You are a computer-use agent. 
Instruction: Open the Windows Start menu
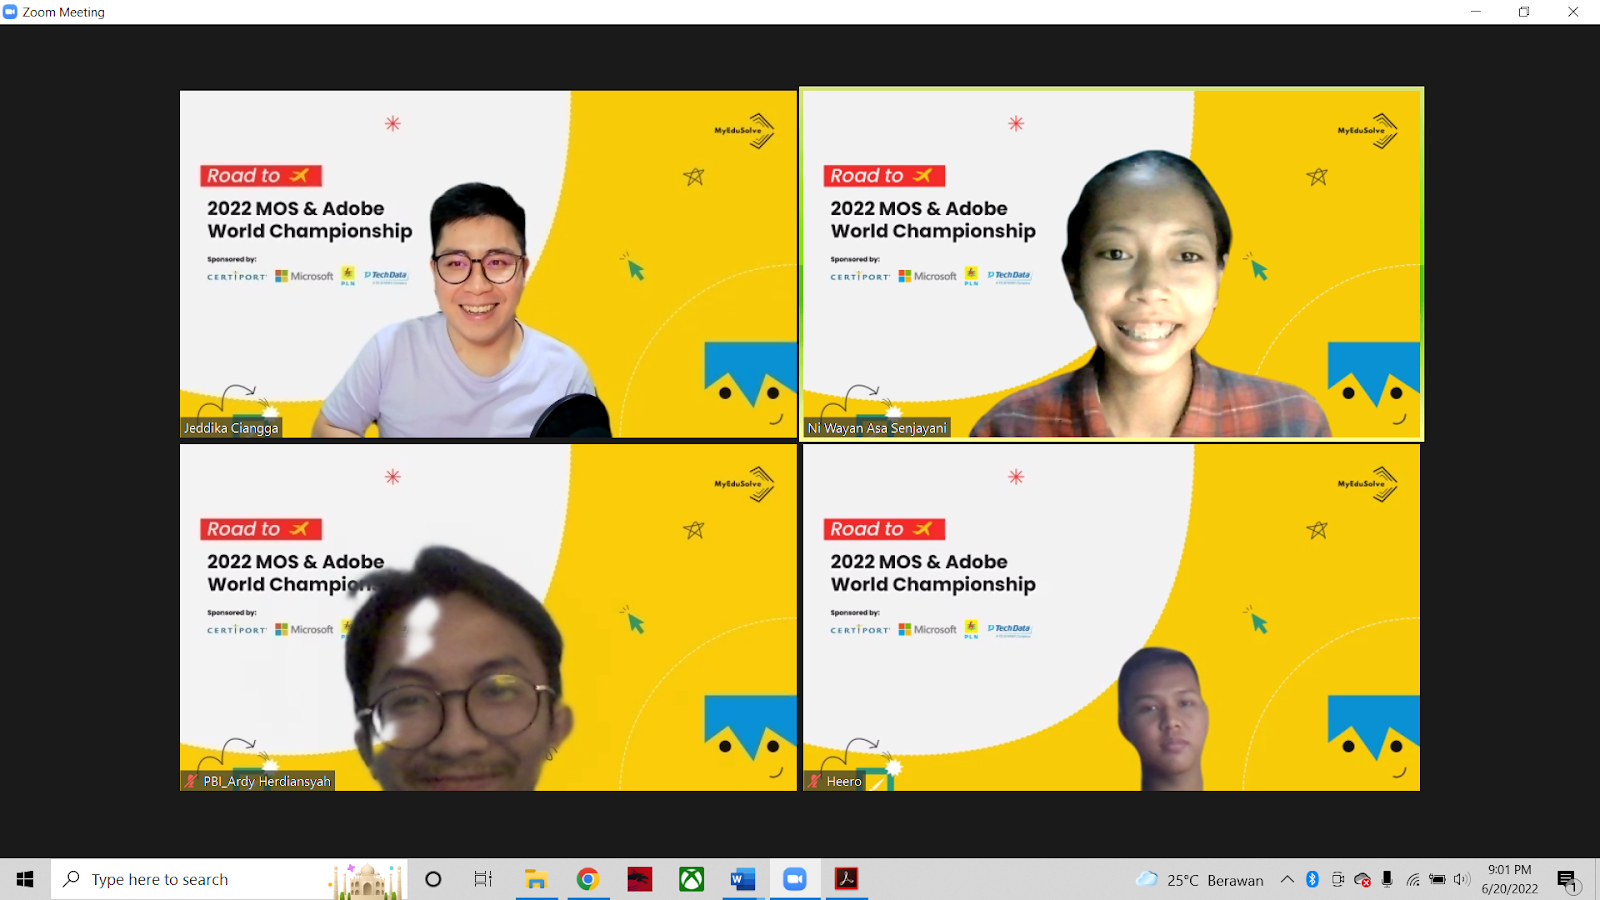click(x=25, y=879)
